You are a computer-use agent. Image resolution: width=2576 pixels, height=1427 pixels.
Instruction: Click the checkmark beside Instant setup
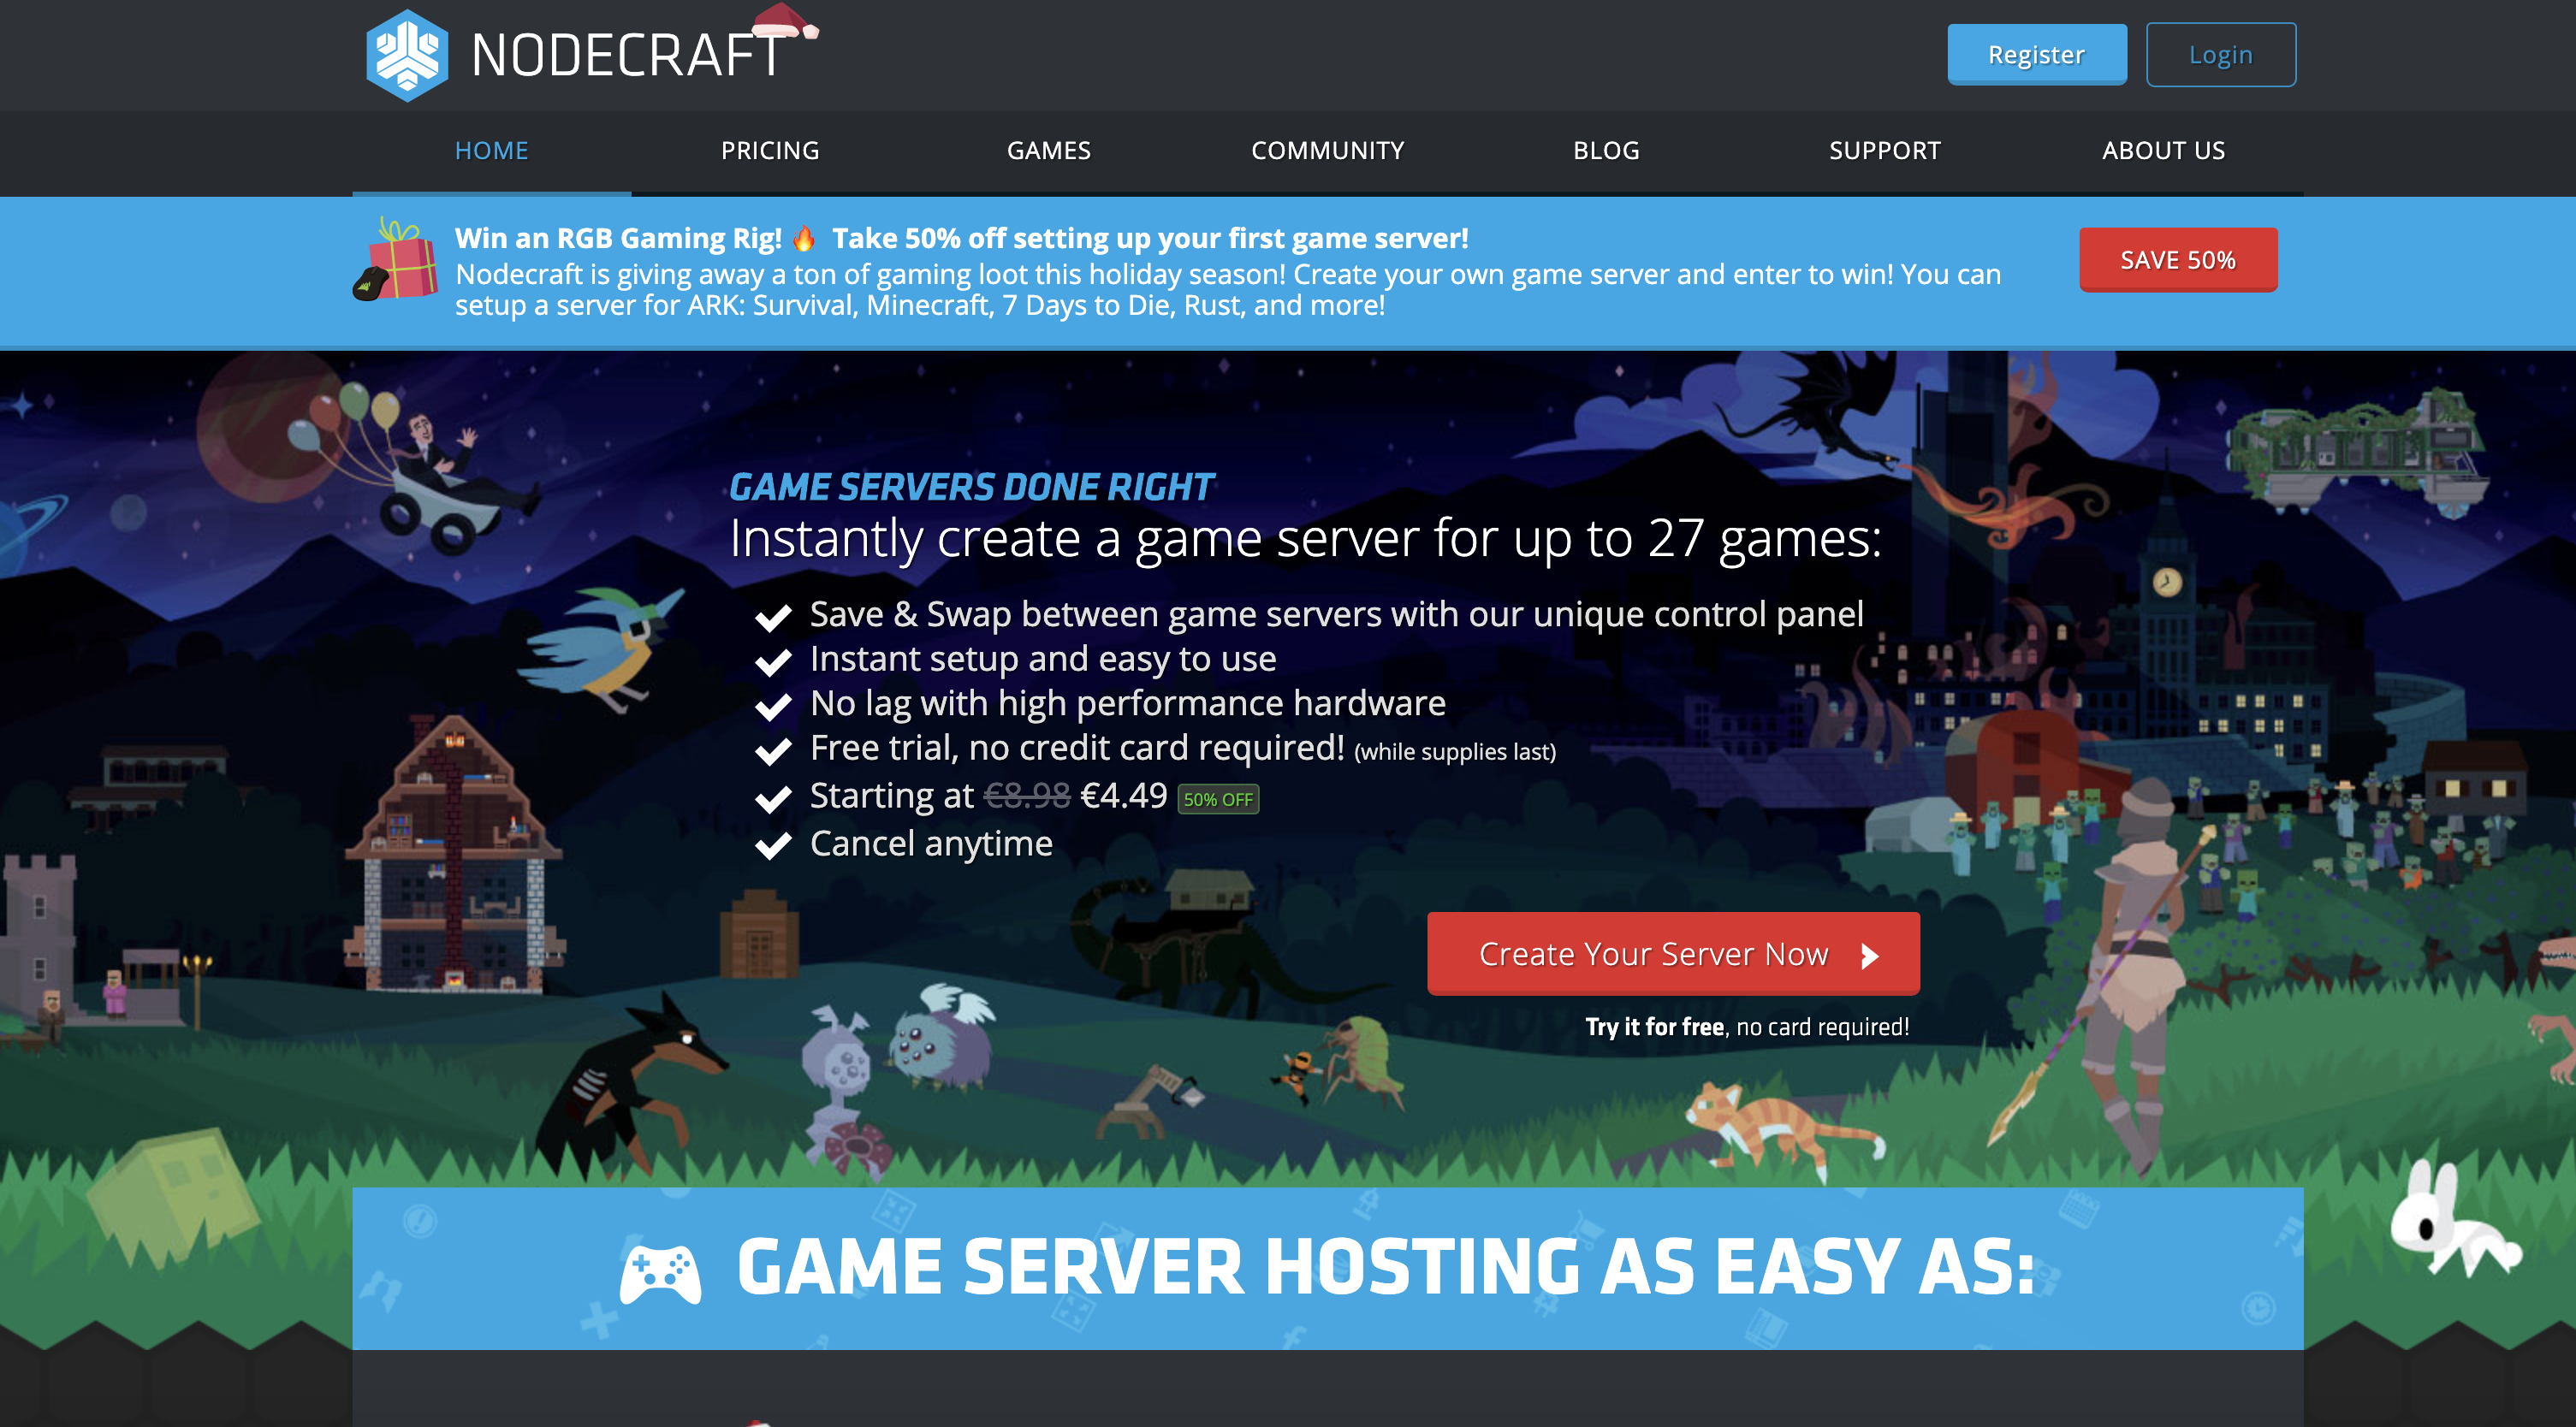773,661
